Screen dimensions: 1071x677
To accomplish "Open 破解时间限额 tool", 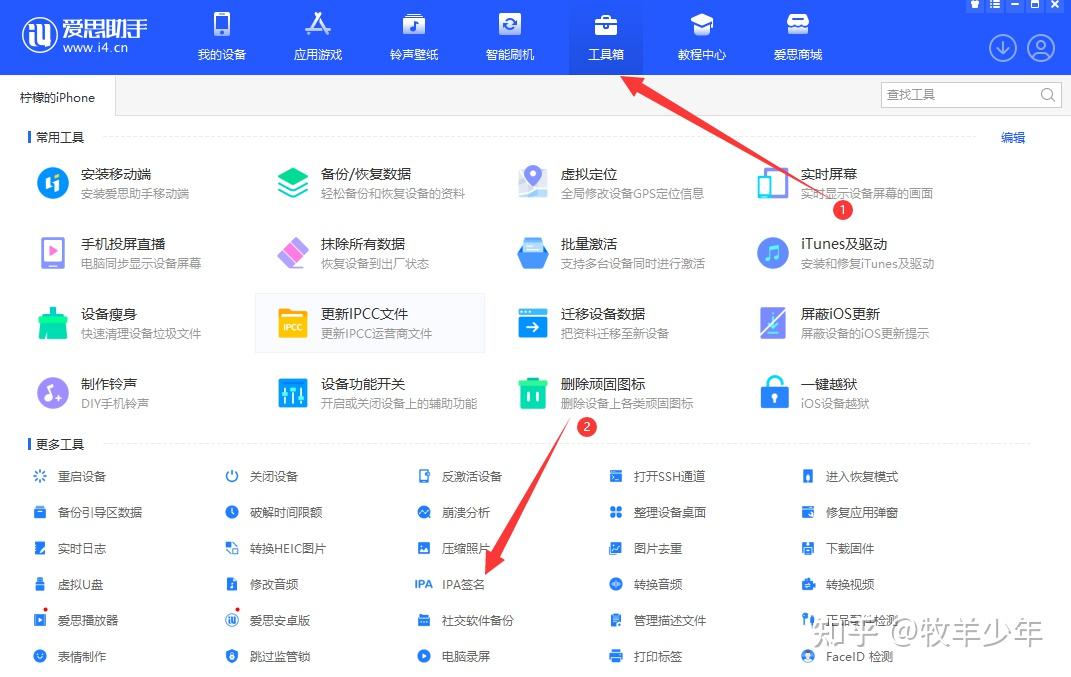I will point(274,513).
